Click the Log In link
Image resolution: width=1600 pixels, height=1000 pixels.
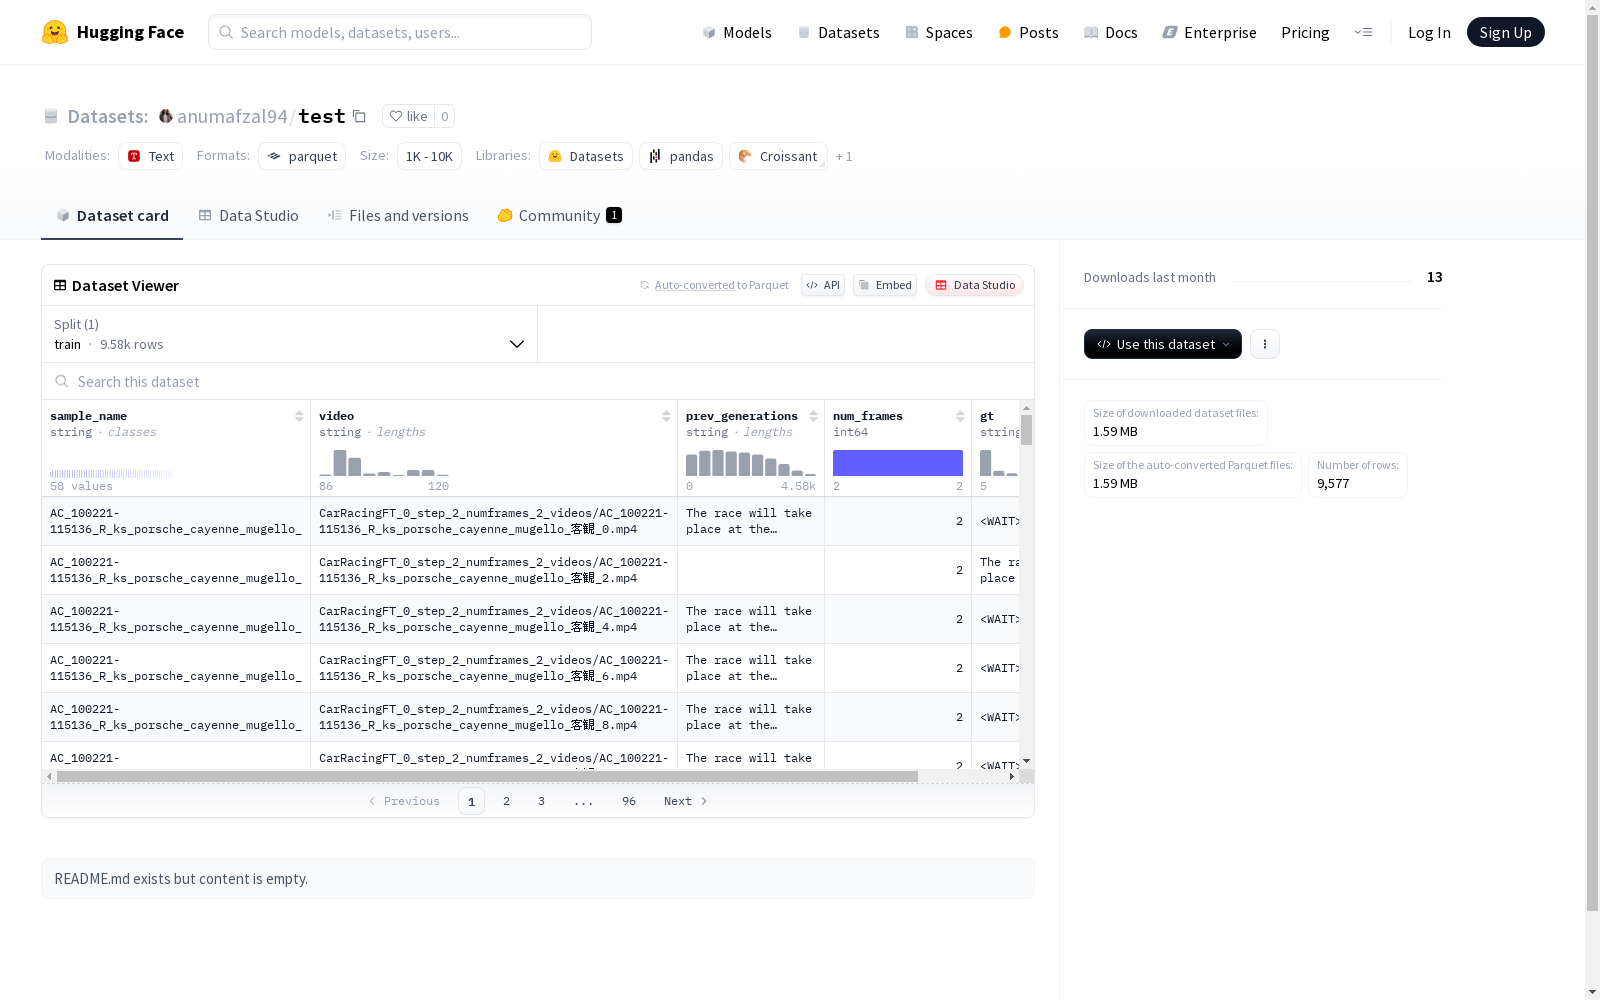[1429, 32]
